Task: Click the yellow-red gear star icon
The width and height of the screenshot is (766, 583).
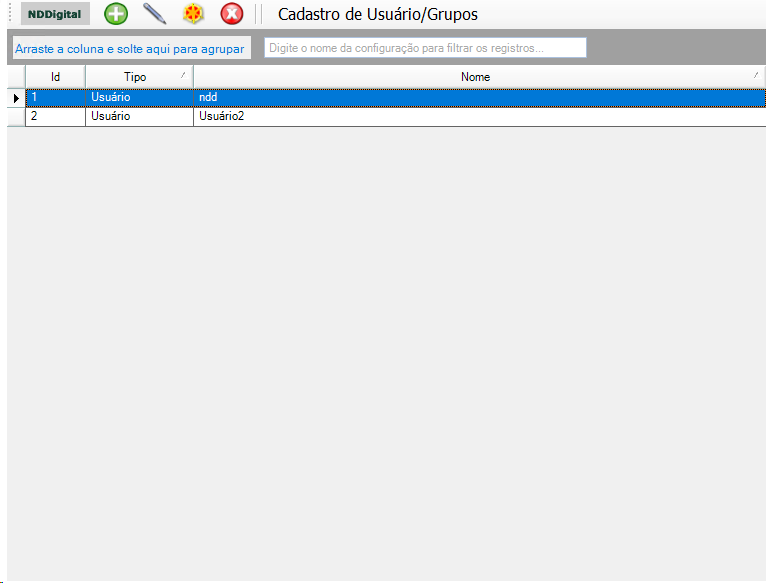Action: [x=193, y=14]
